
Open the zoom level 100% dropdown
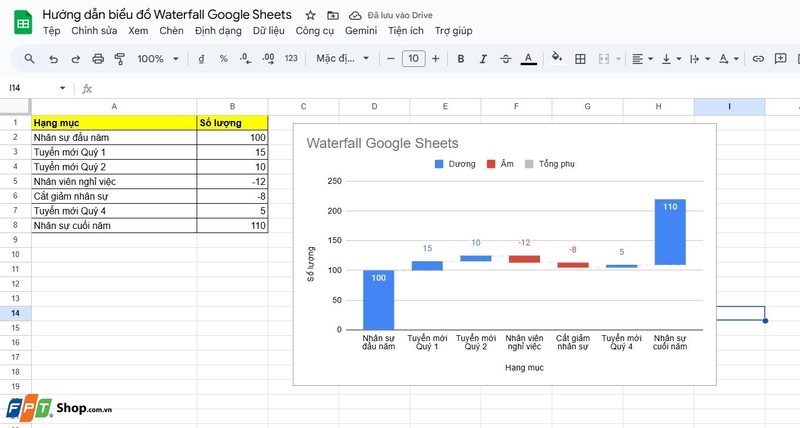coord(158,59)
